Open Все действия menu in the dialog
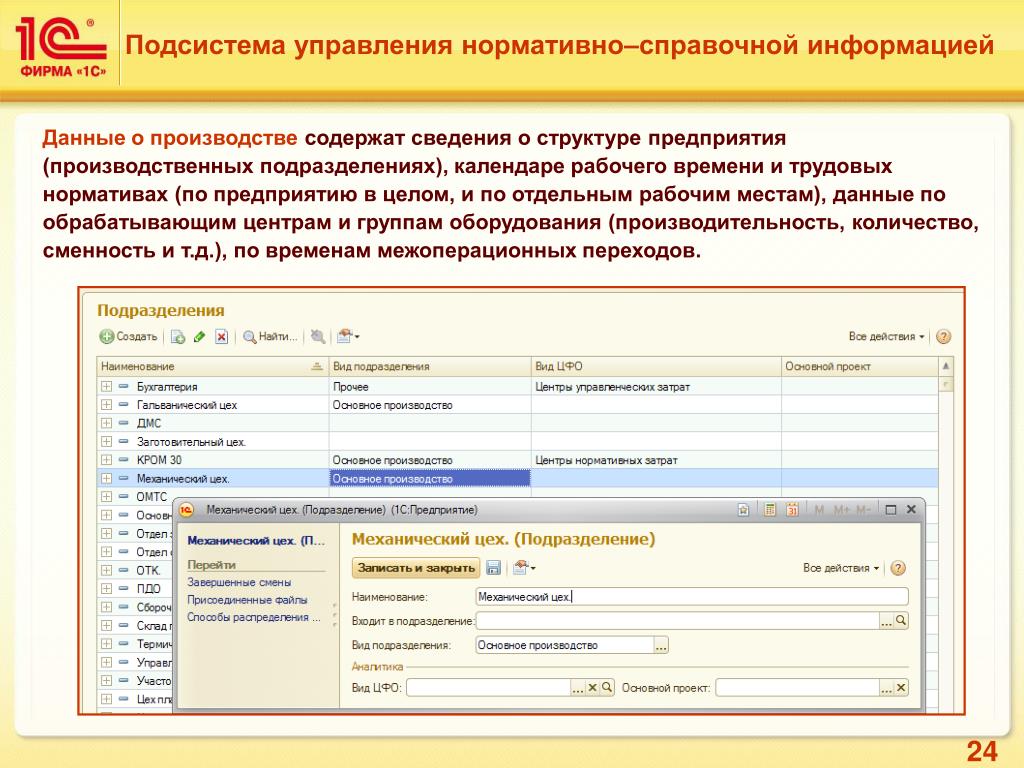The image size is (1024, 768). (x=841, y=568)
